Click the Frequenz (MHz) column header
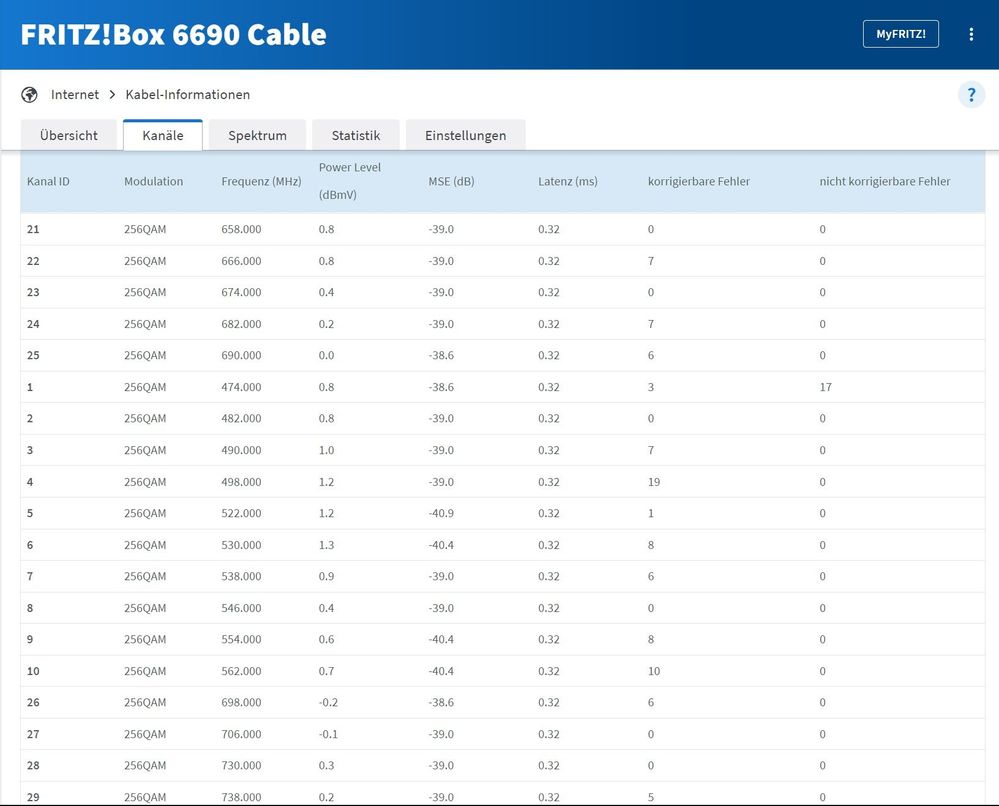Screen dimensions: 999x806 pos(261,181)
